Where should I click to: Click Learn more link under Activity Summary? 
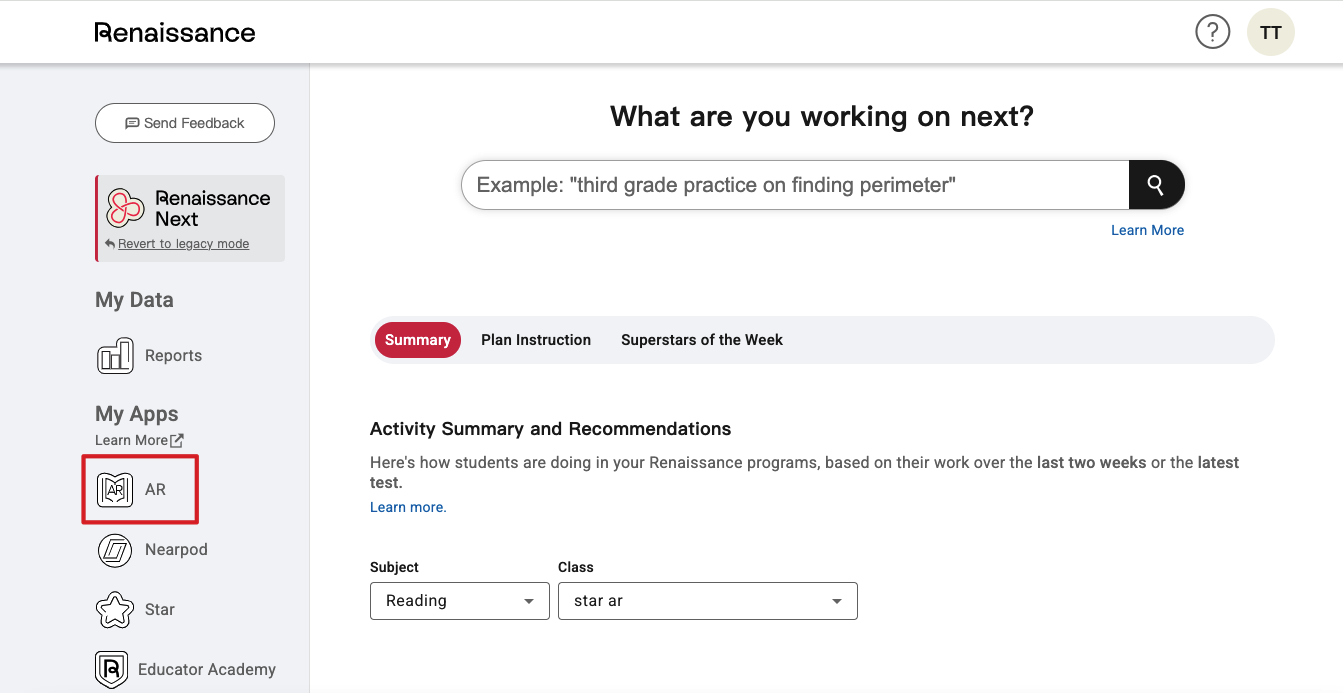408,507
